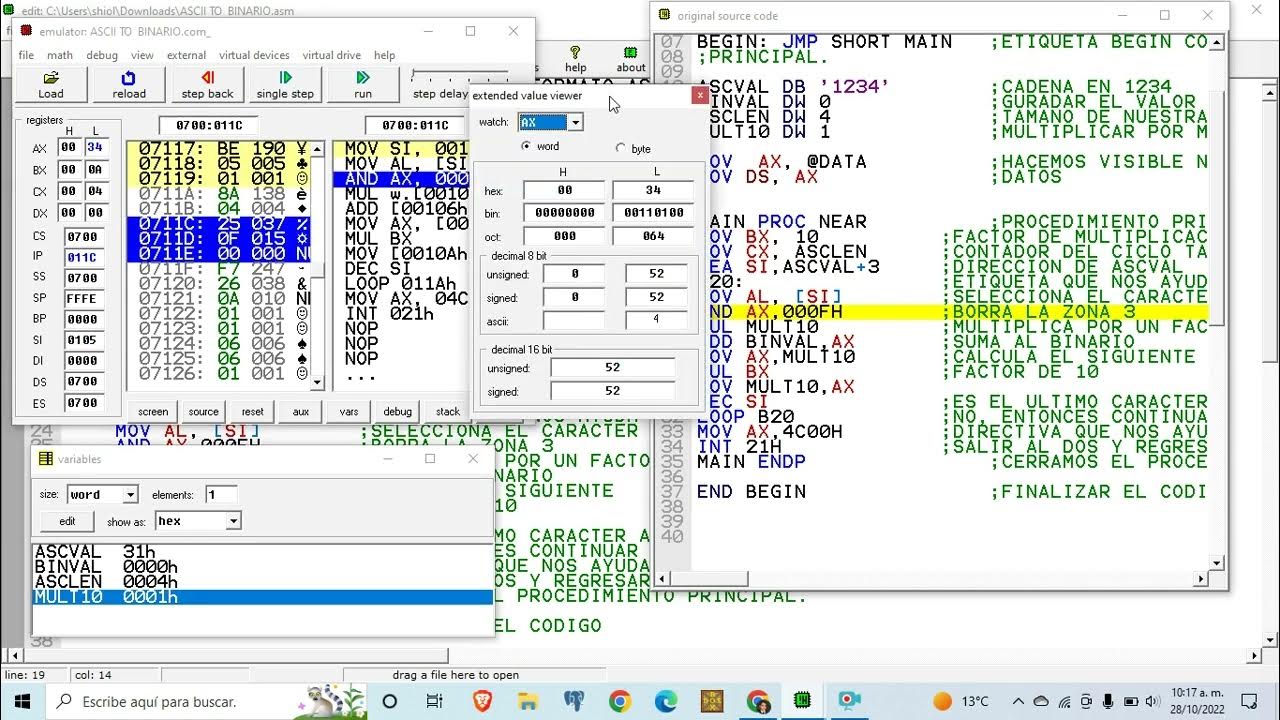Screen dimensions: 1280x720
Task: Click the AND AX disassembly line
Action: pos(401,179)
